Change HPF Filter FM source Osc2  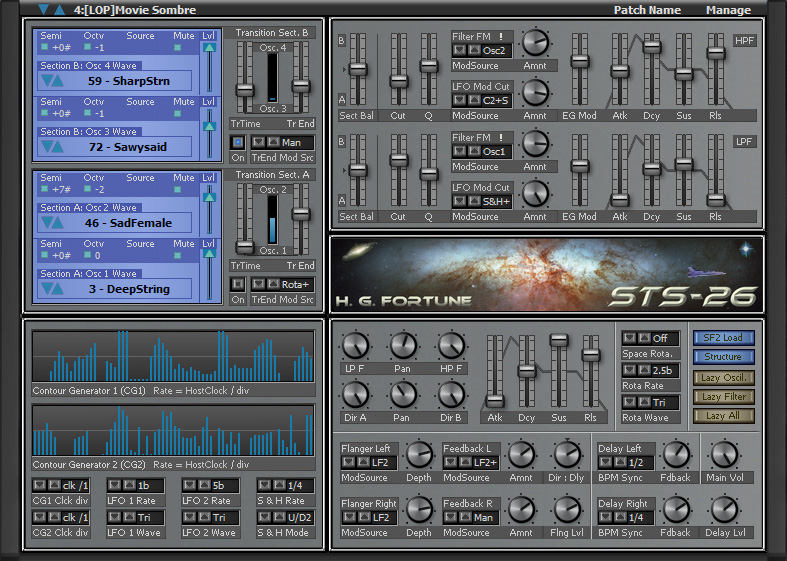pos(482,51)
